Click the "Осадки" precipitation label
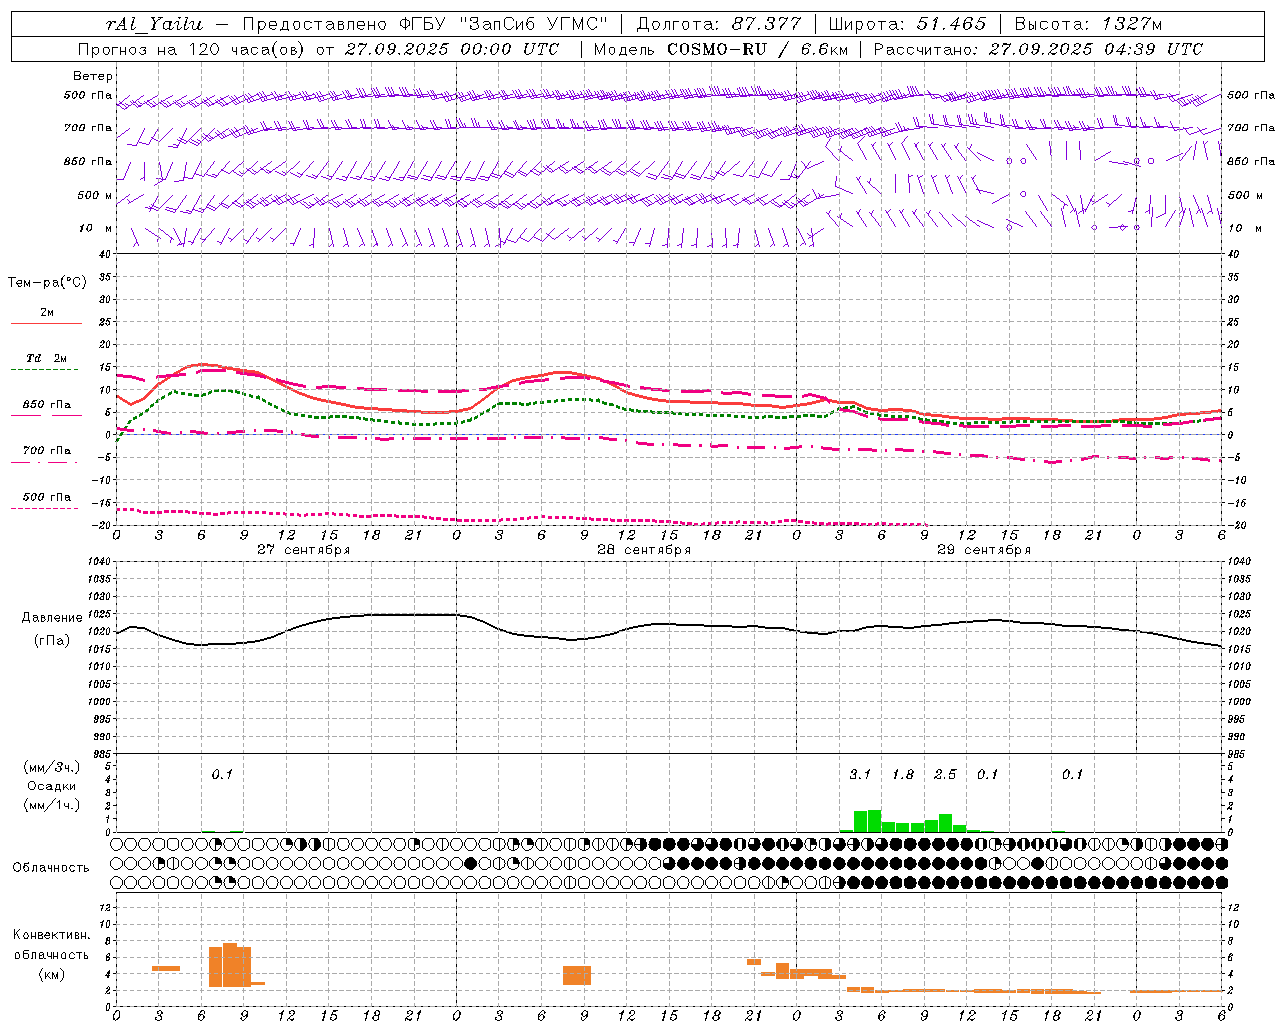The height and width of the screenshot is (1024, 1280). tap(52, 786)
